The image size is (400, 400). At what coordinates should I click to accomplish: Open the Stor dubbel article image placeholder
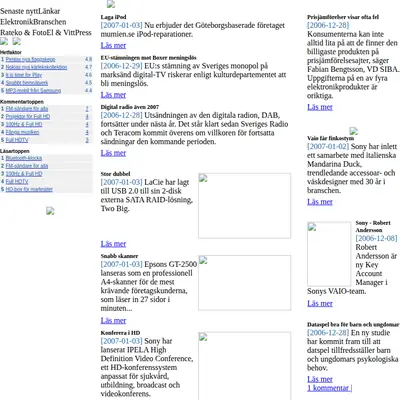tap(244, 206)
